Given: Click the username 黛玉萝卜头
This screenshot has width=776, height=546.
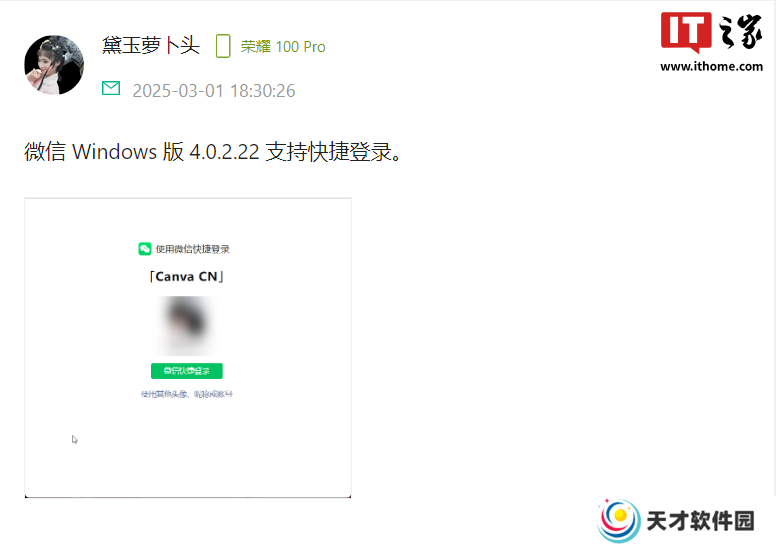Looking at the screenshot, I should click(x=151, y=46).
